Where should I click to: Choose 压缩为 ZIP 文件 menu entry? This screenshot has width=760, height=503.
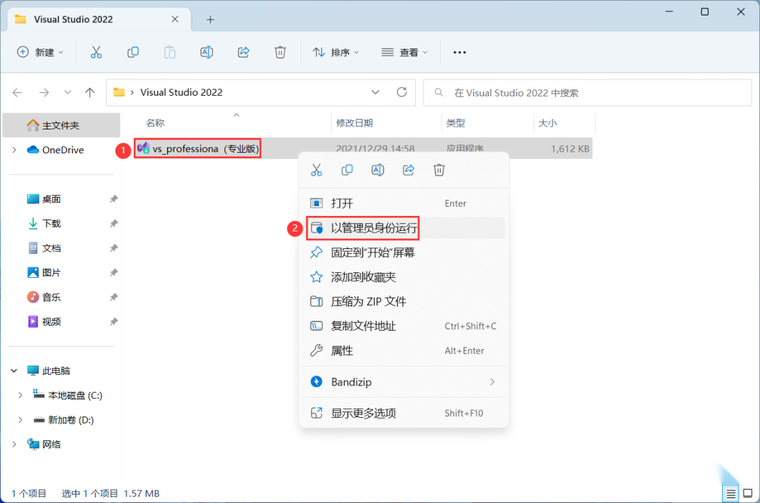coord(404,301)
